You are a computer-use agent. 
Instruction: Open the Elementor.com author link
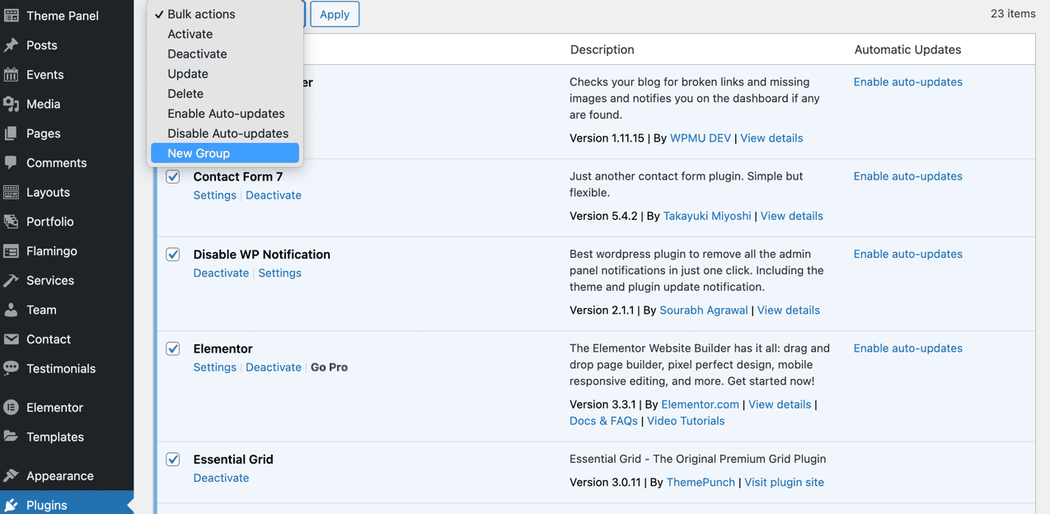coord(700,405)
